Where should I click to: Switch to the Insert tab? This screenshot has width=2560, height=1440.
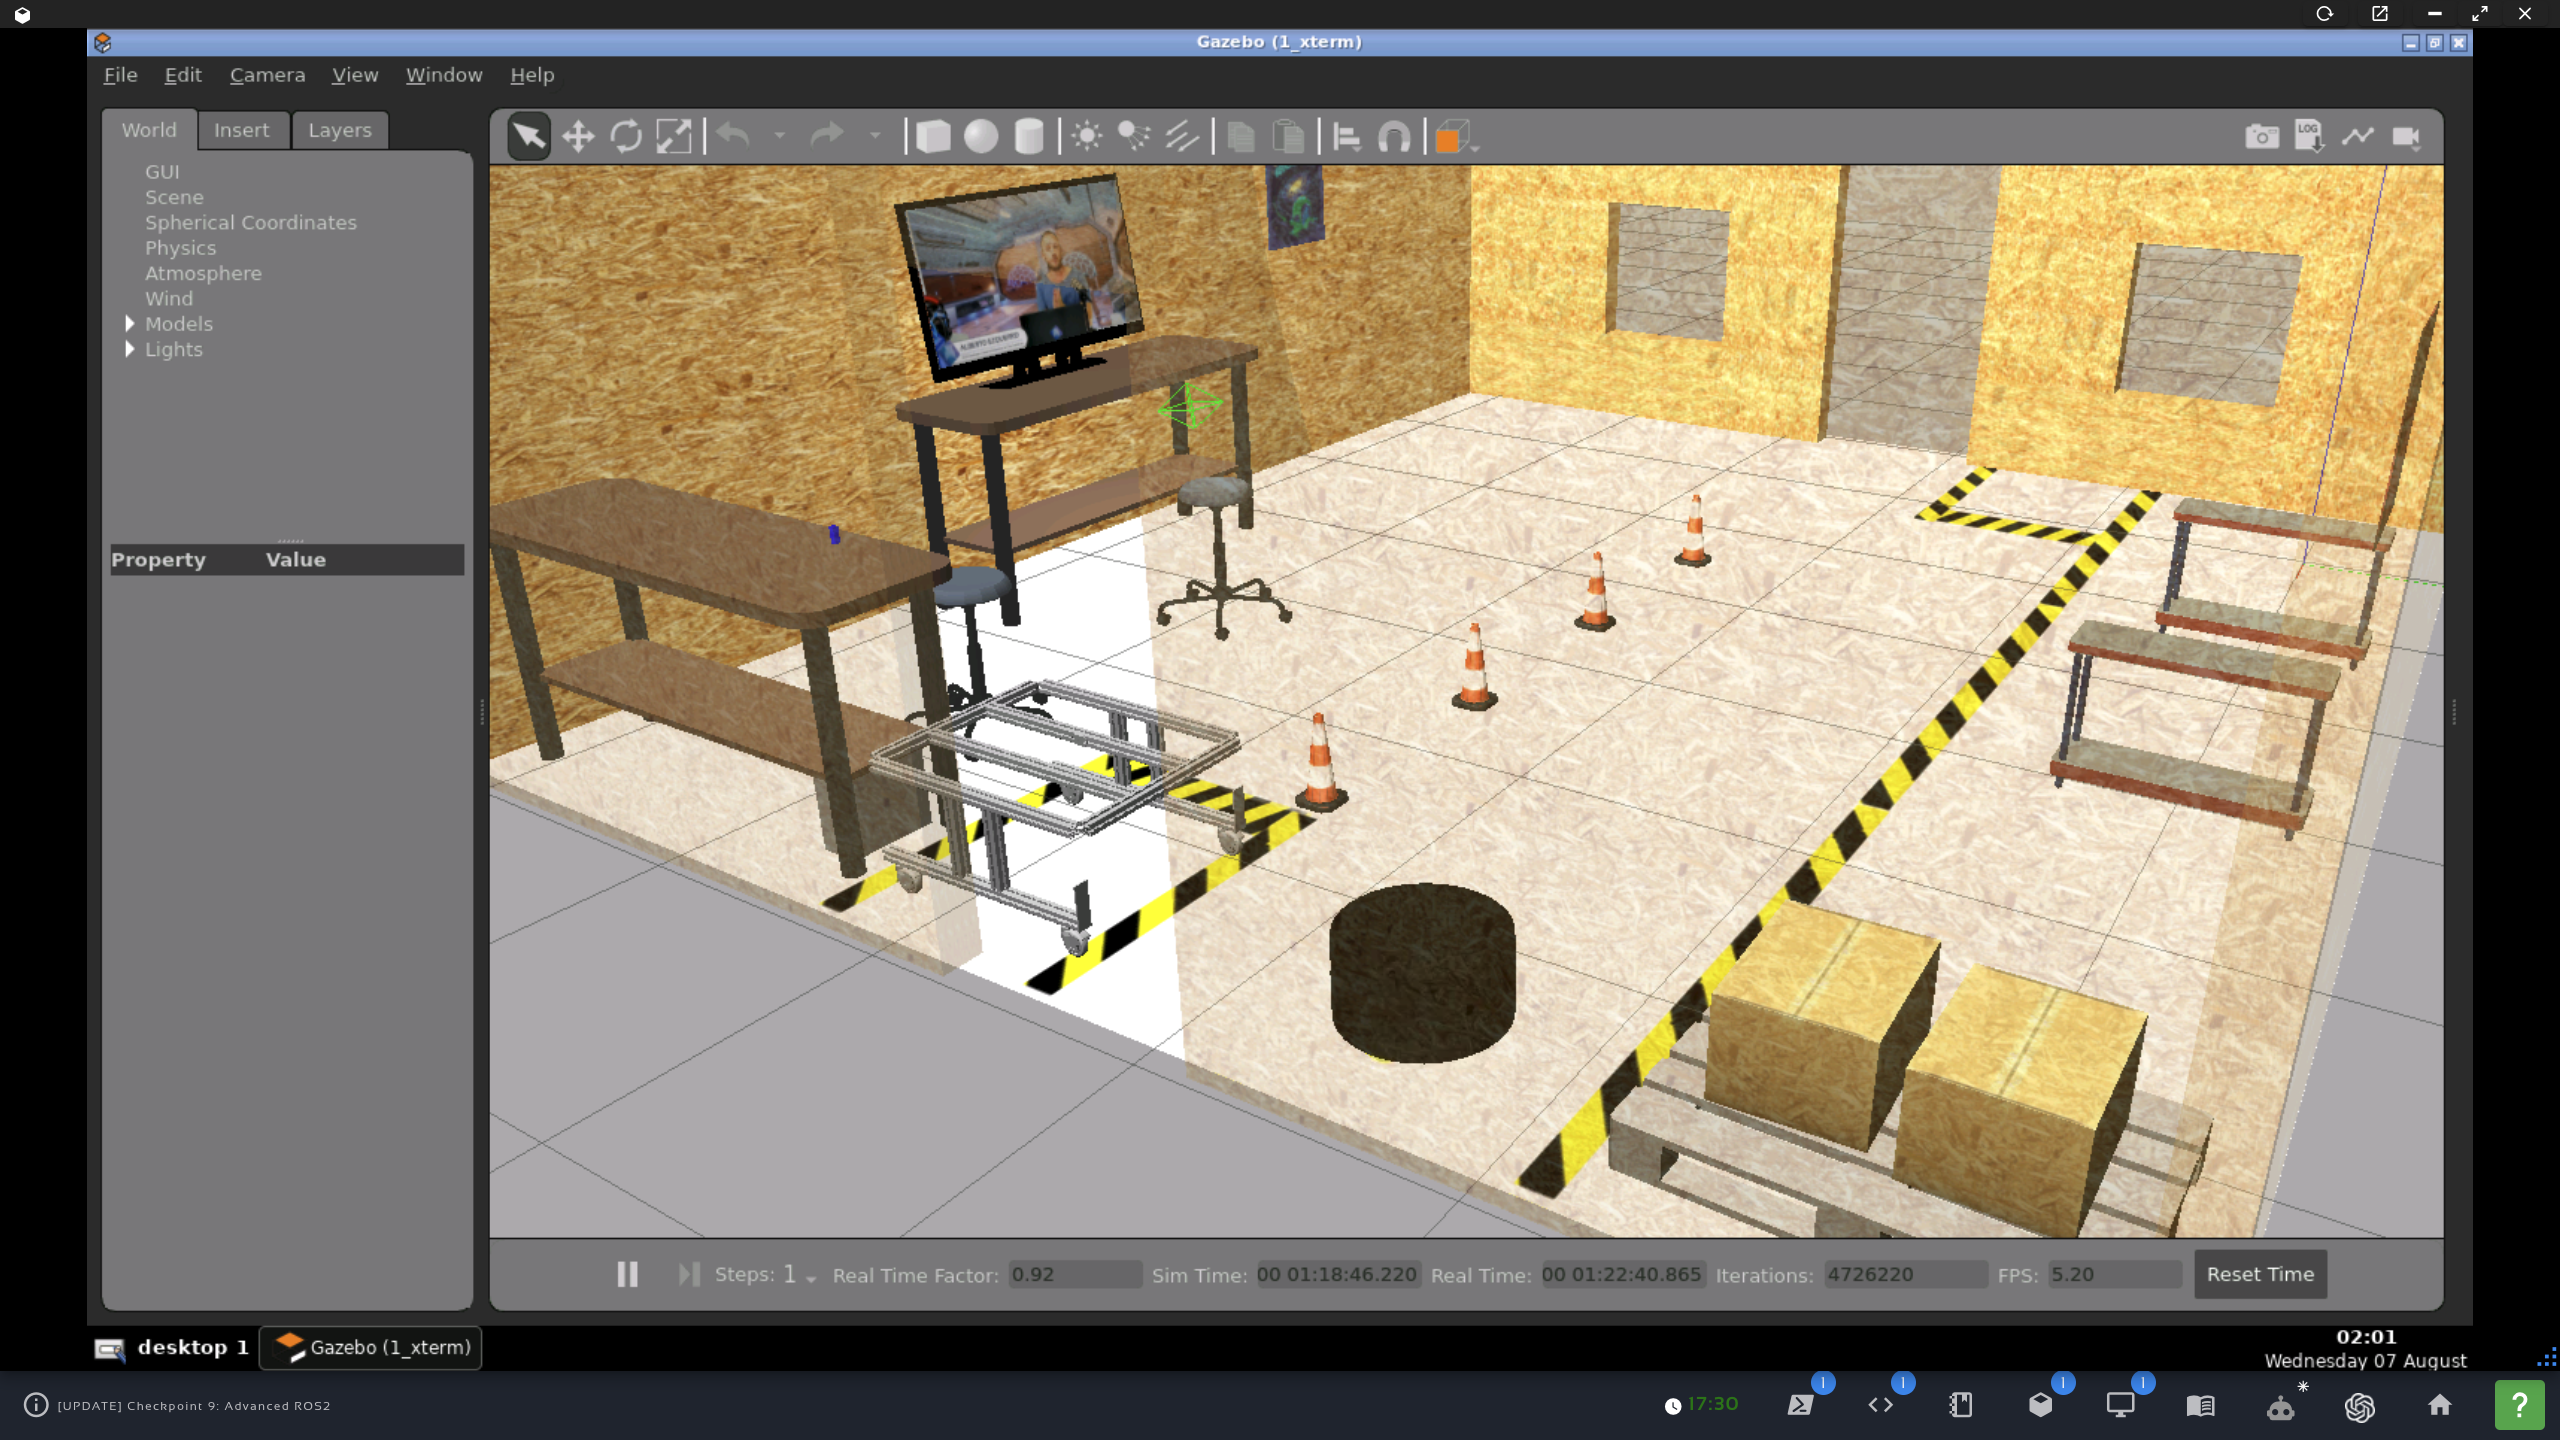(x=241, y=128)
